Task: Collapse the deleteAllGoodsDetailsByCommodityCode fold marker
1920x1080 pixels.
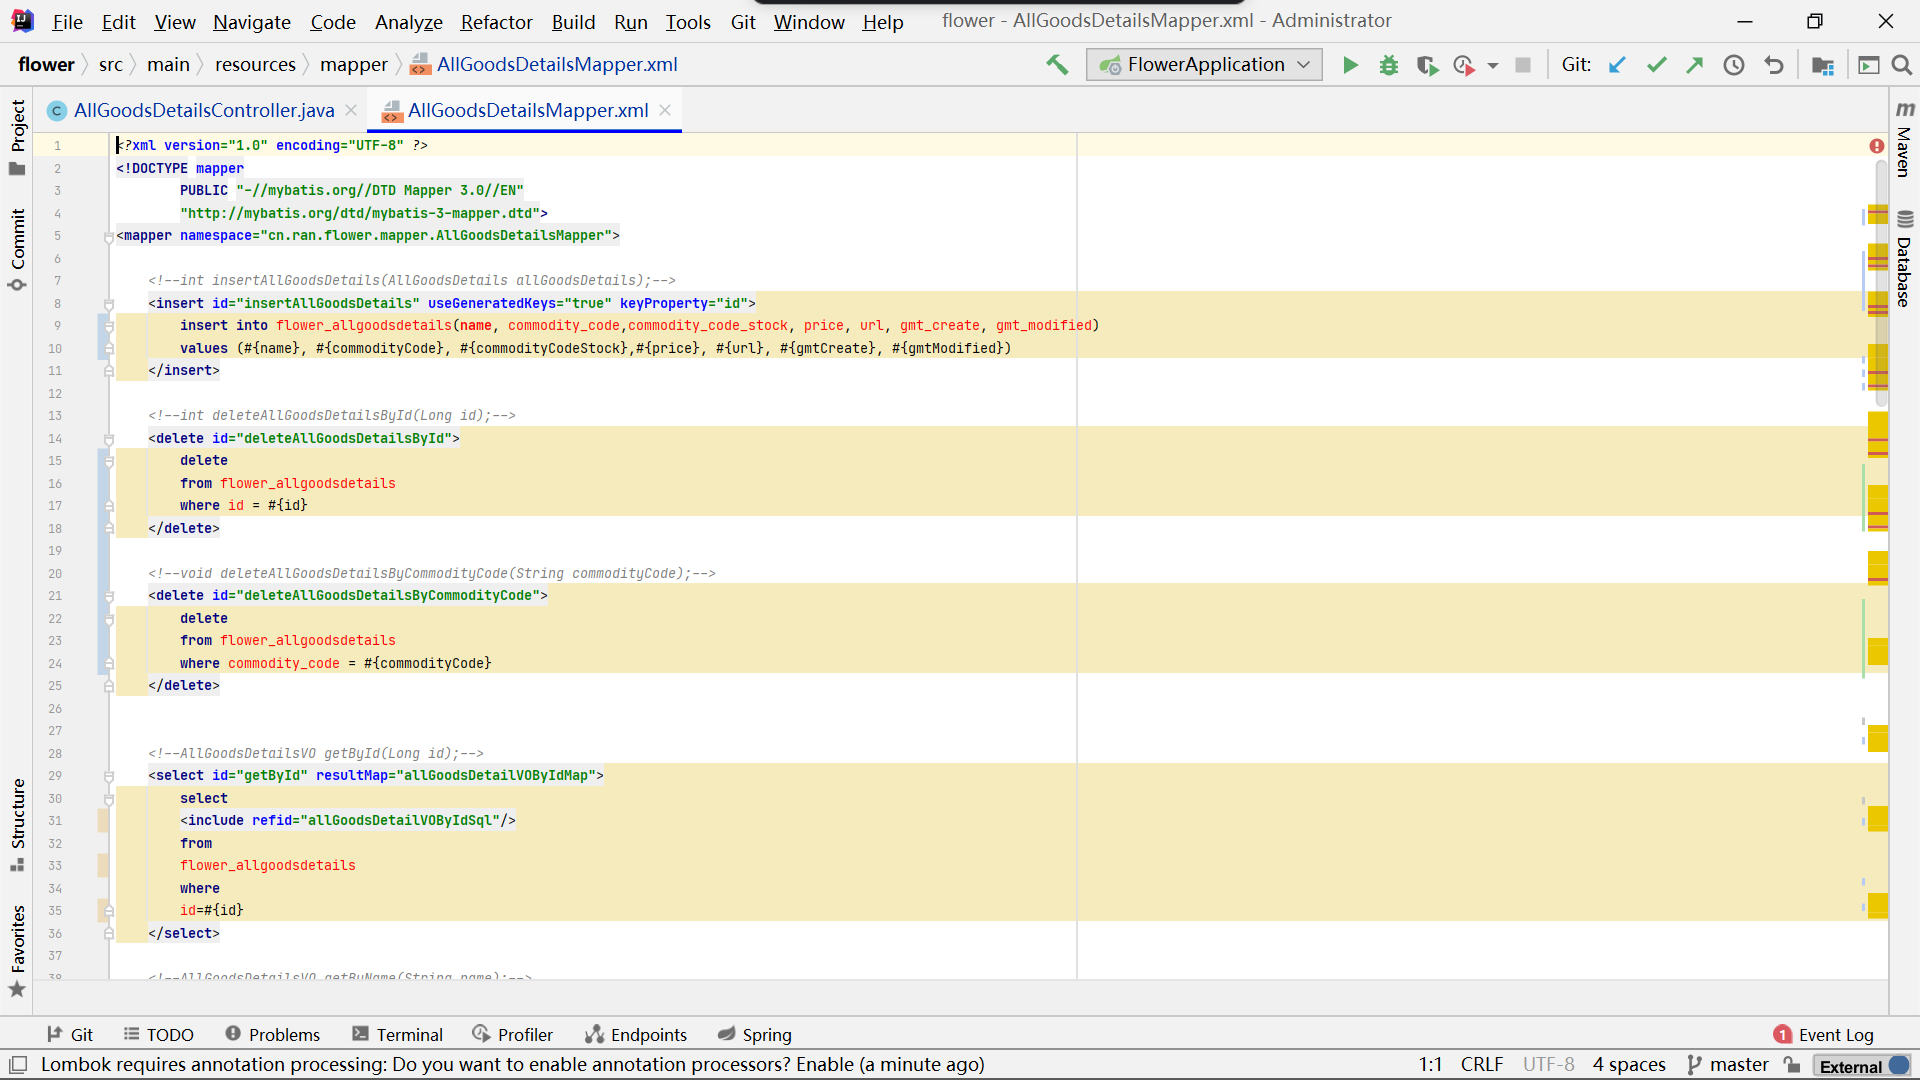Action: point(109,596)
